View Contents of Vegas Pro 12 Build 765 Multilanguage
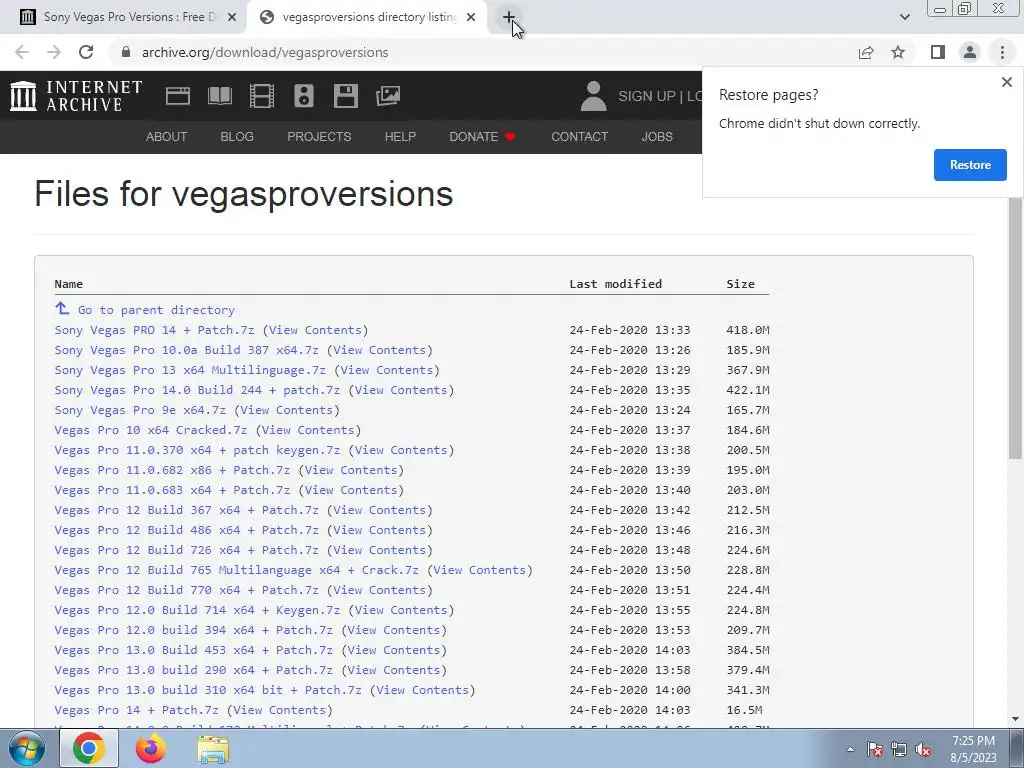 click(x=479, y=570)
